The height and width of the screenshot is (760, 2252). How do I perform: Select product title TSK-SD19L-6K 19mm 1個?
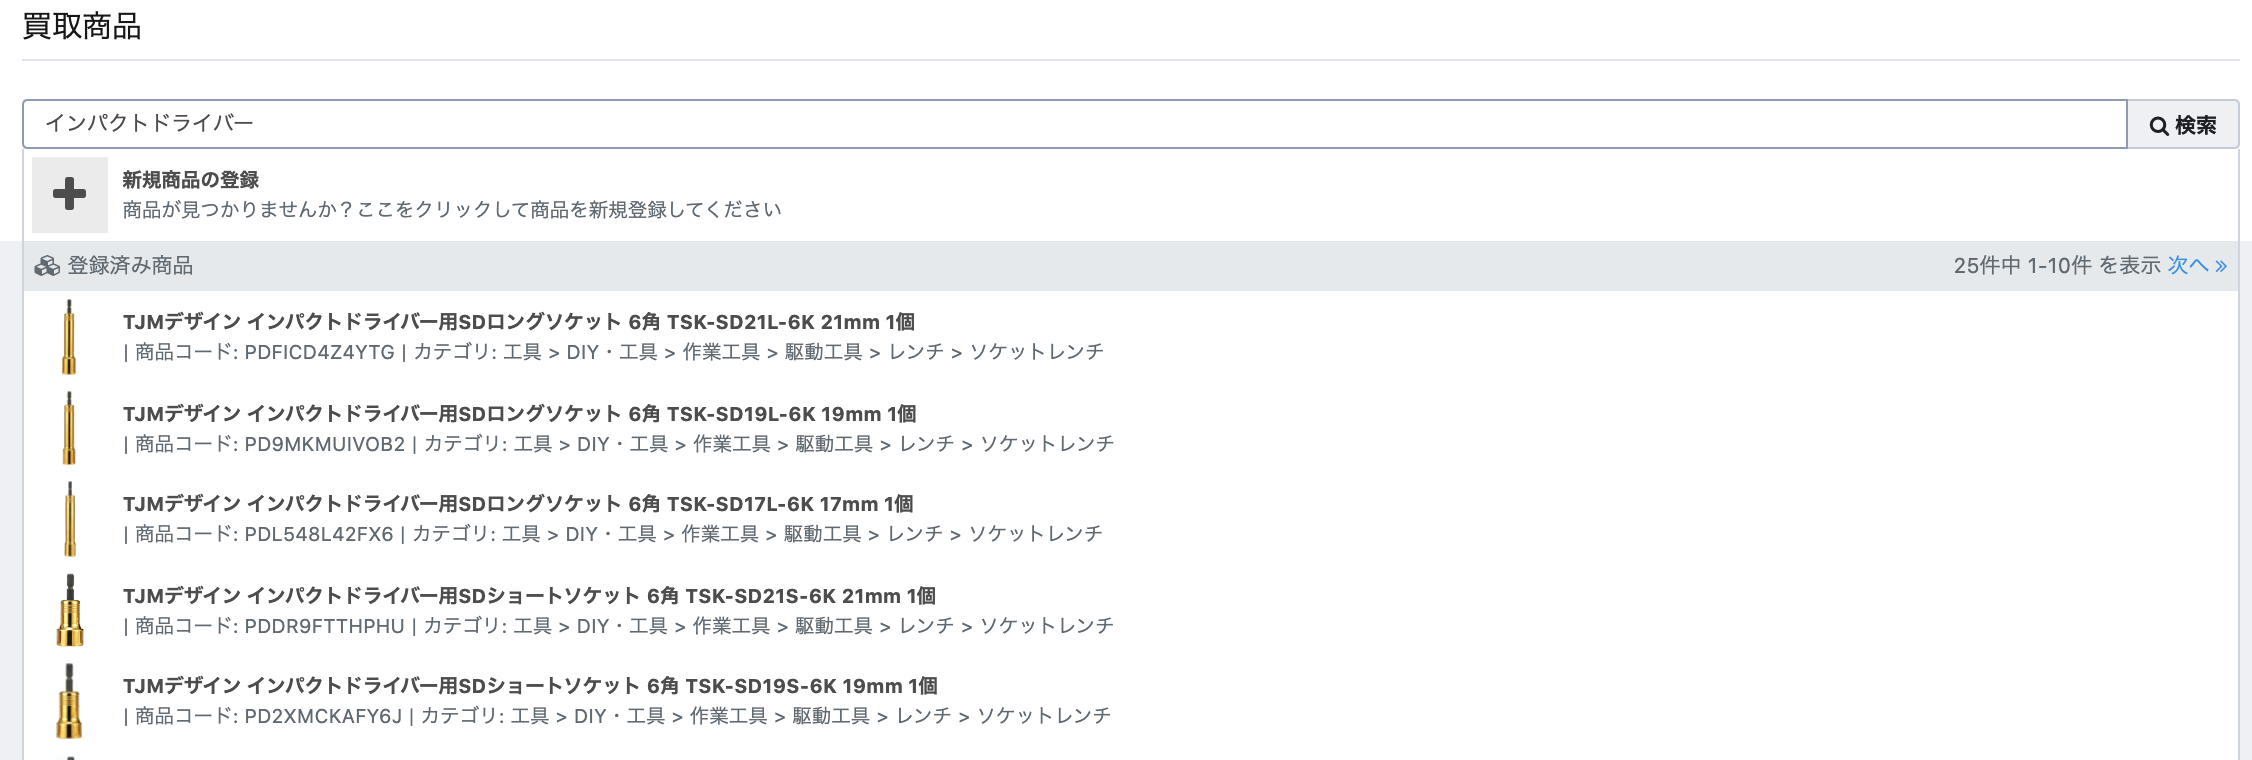520,414
